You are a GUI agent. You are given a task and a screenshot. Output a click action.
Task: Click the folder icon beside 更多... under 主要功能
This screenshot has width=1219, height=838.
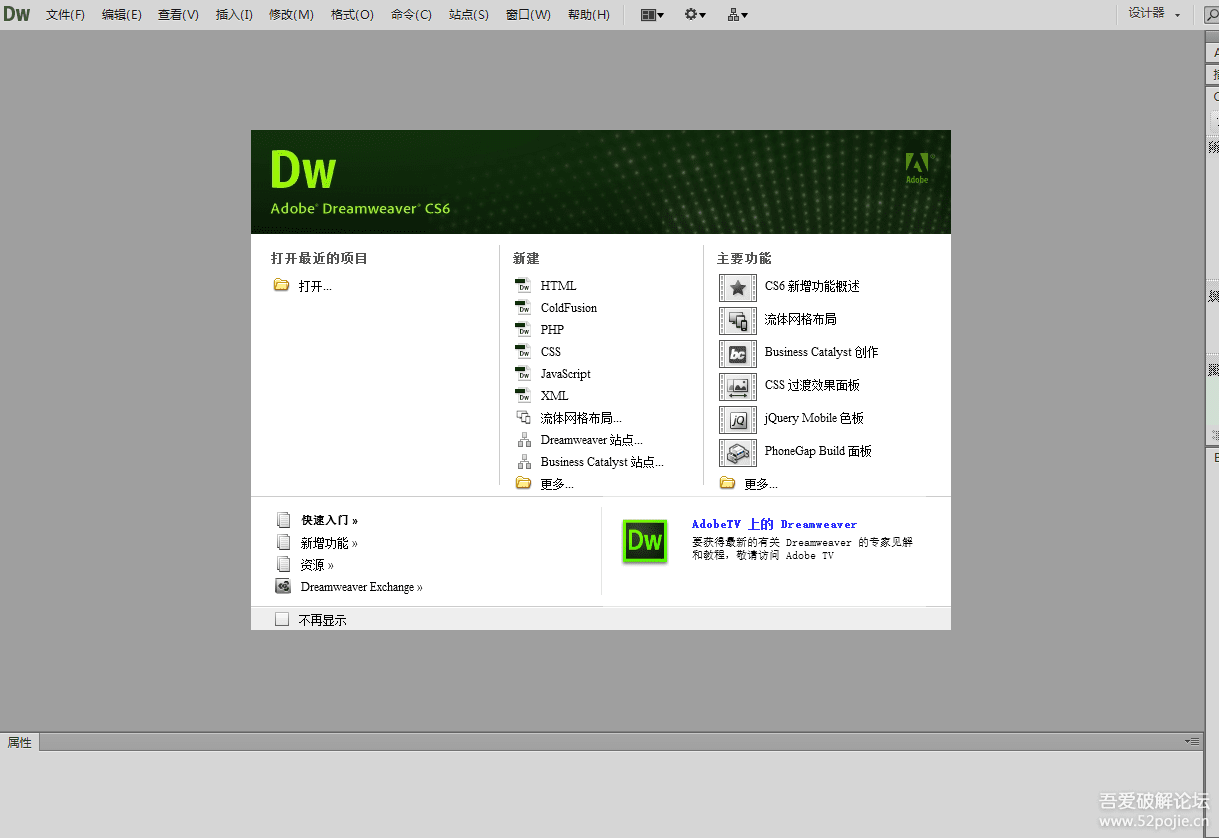[727, 483]
